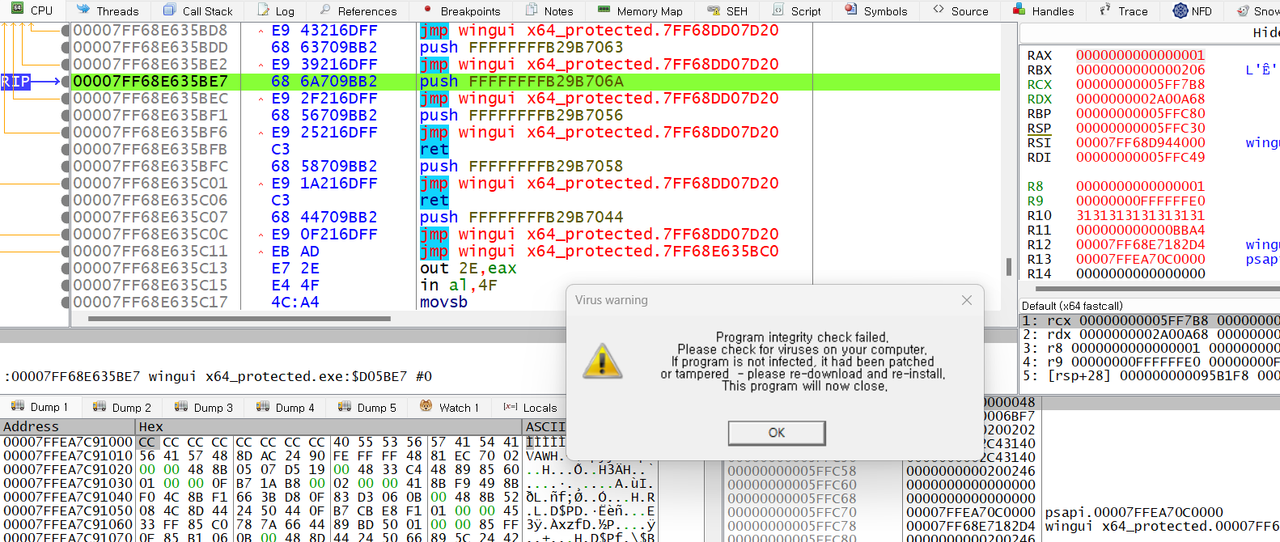Open the Call Stack tab

coord(197,11)
